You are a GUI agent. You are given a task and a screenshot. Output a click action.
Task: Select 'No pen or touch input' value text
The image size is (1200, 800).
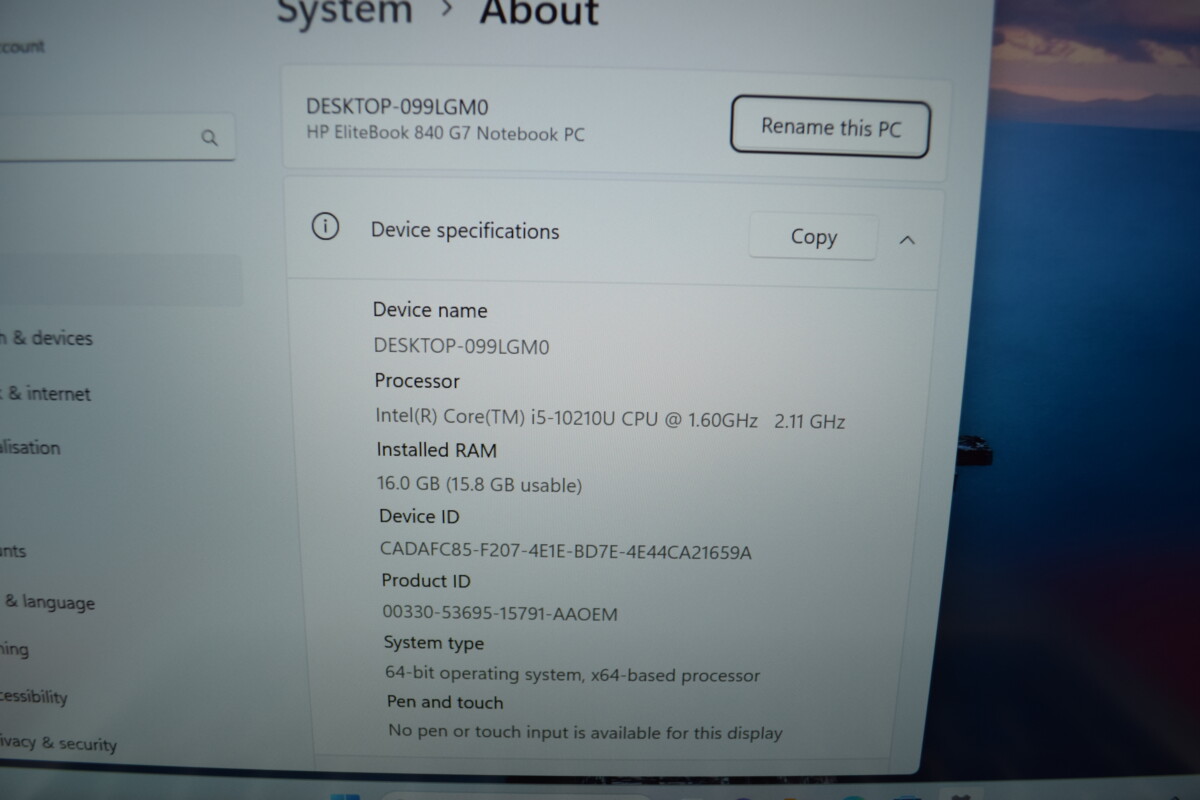(x=585, y=732)
